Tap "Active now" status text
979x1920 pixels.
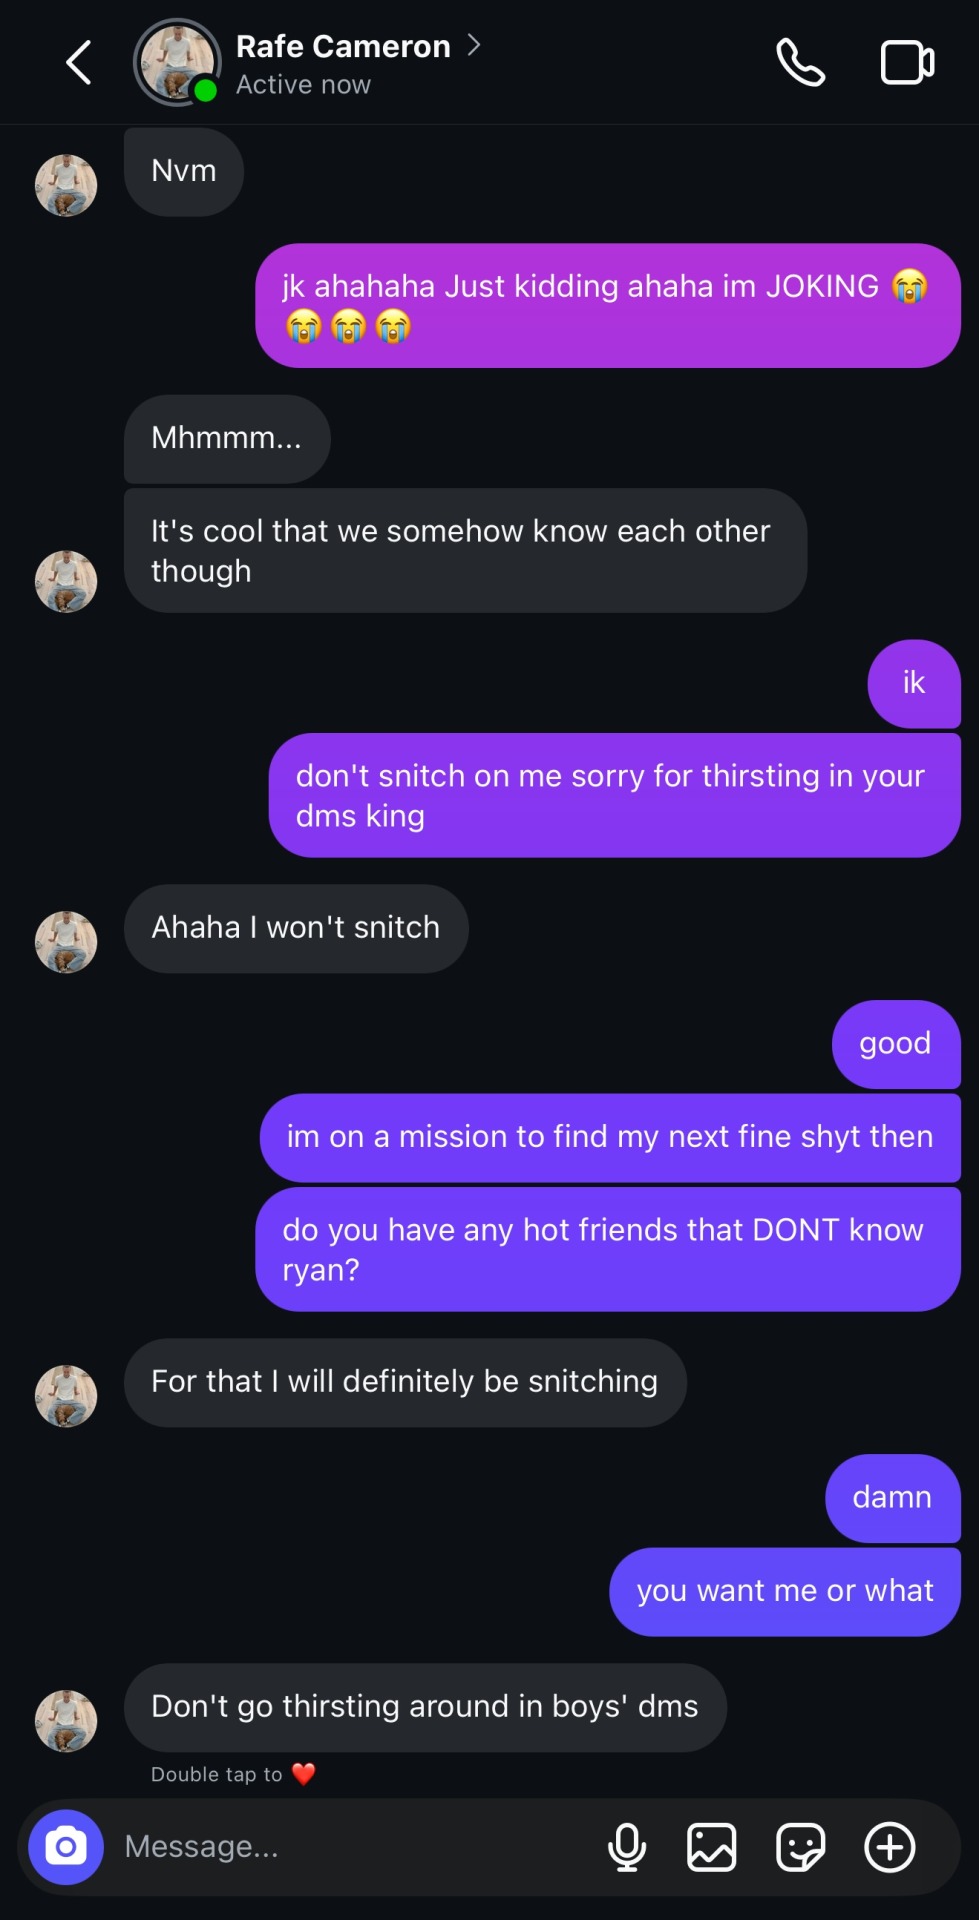tap(303, 85)
